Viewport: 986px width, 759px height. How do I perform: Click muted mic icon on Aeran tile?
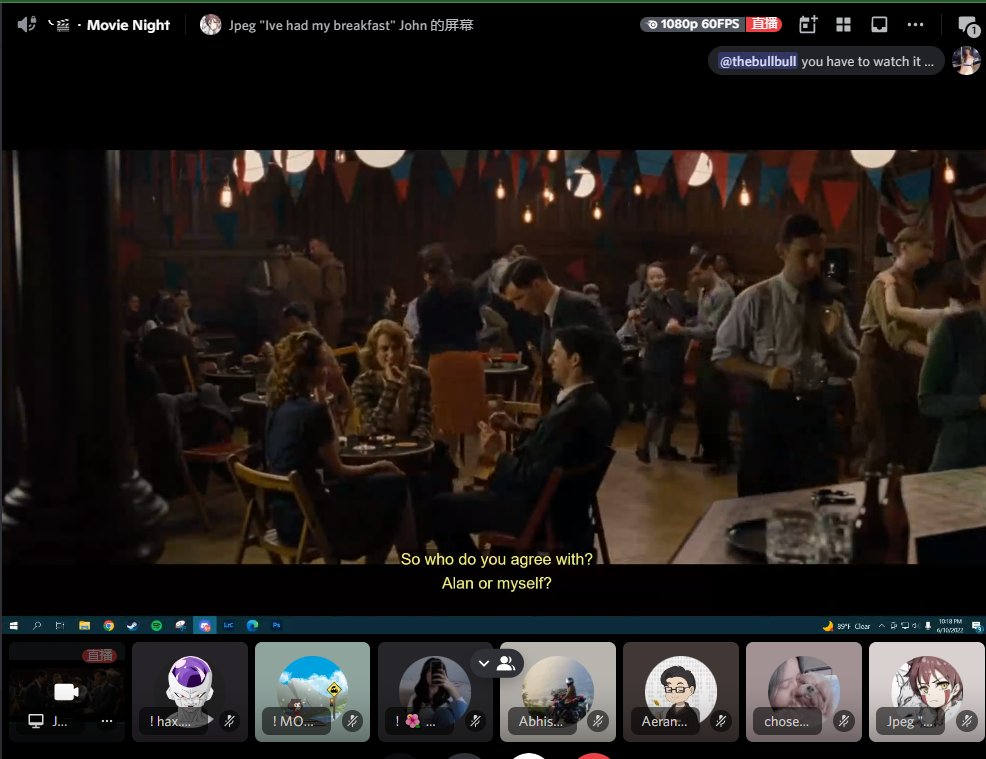click(721, 721)
